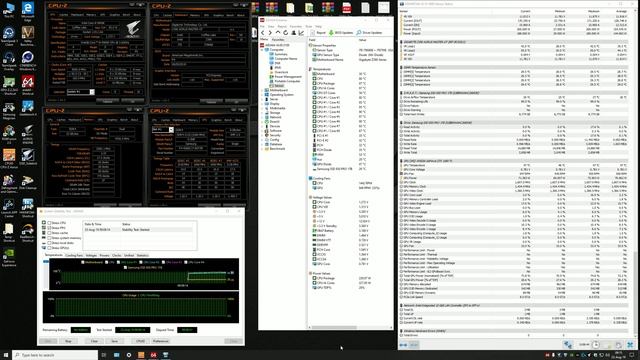Click Stop button in stability test
Screen dimensions: 640x360
tap(69, 341)
